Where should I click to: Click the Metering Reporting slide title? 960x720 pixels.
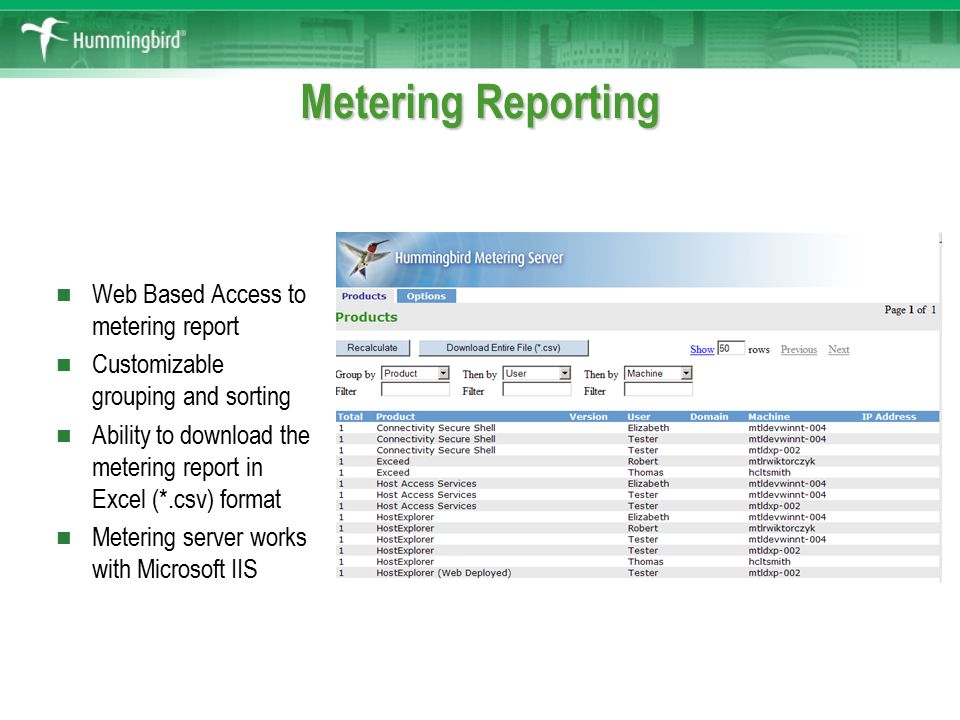pos(480,104)
